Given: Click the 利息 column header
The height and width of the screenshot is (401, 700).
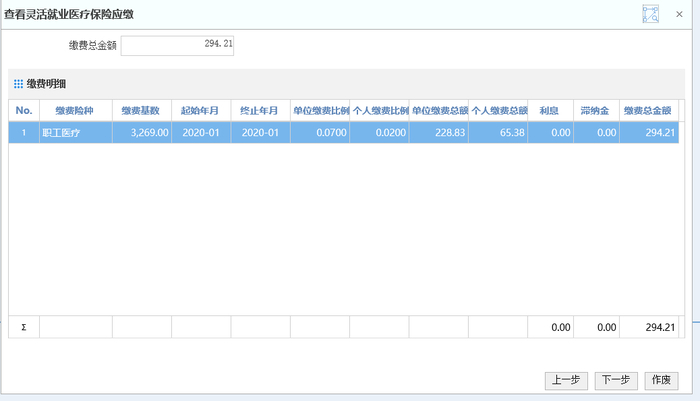Looking at the screenshot, I should tap(549, 109).
